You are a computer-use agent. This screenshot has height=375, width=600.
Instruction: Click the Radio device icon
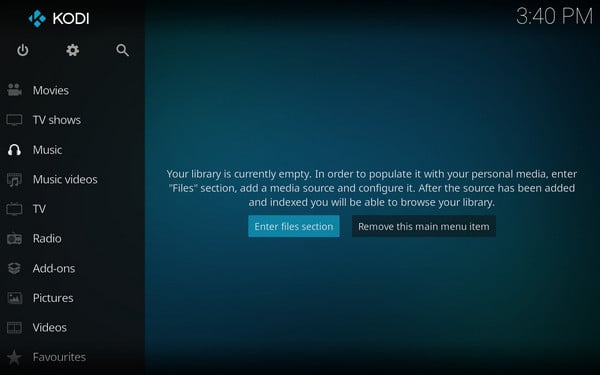[x=15, y=238]
